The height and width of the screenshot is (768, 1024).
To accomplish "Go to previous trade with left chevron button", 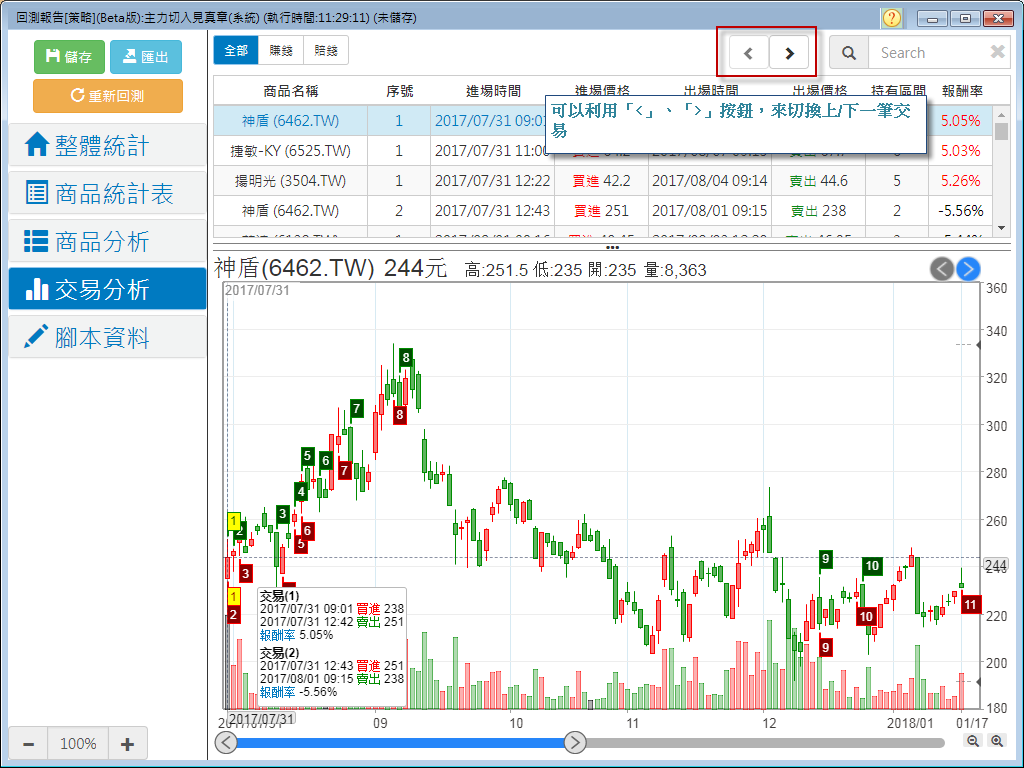I will coord(749,53).
